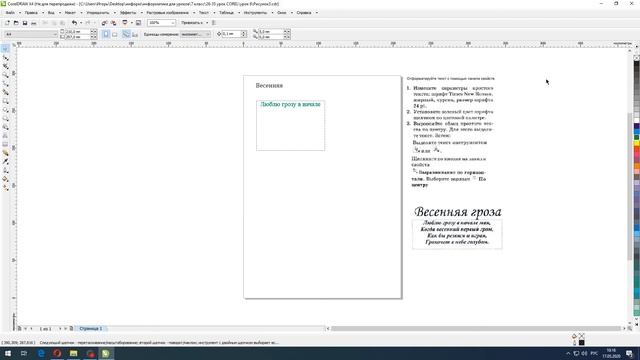
Task: Pick the yellow swatch in the color palette
Action: click(636, 143)
